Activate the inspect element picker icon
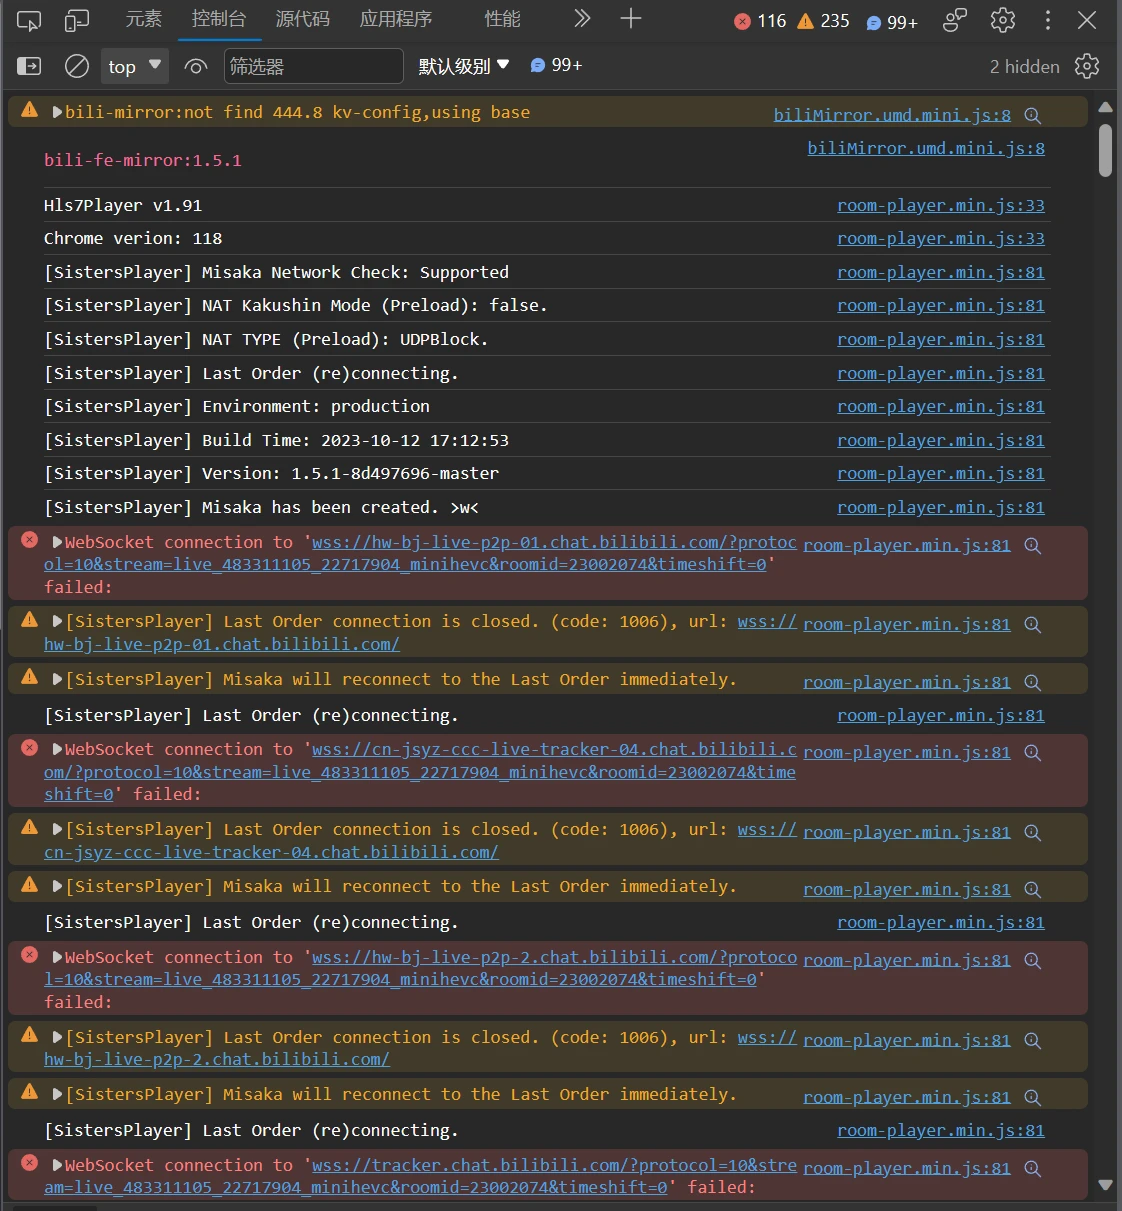Screen dimensions: 1122x1211 pyautogui.click(x=29, y=20)
